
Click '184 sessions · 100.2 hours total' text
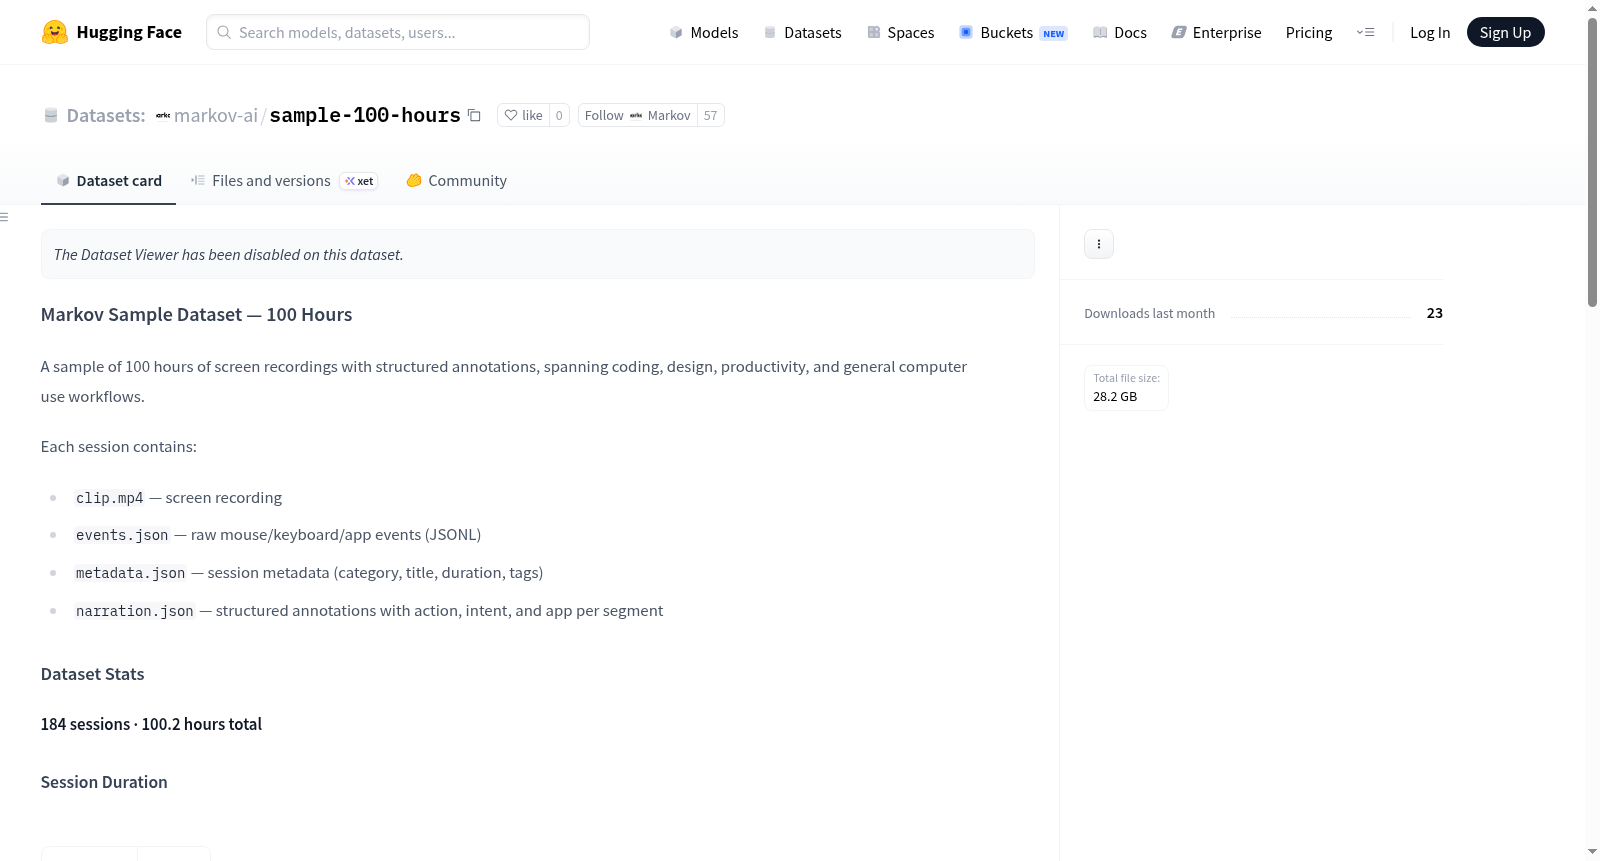pyautogui.click(x=152, y=724)
